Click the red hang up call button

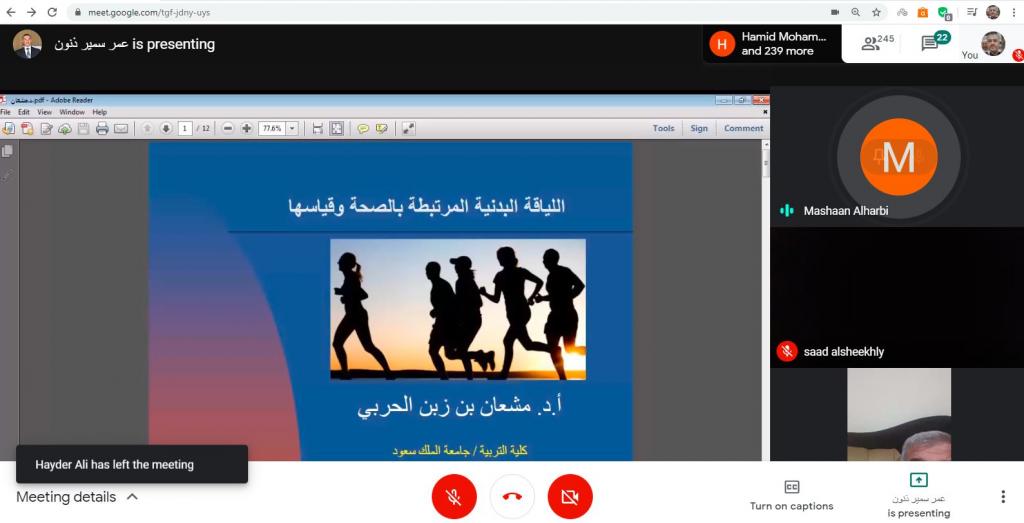point(512,497)
